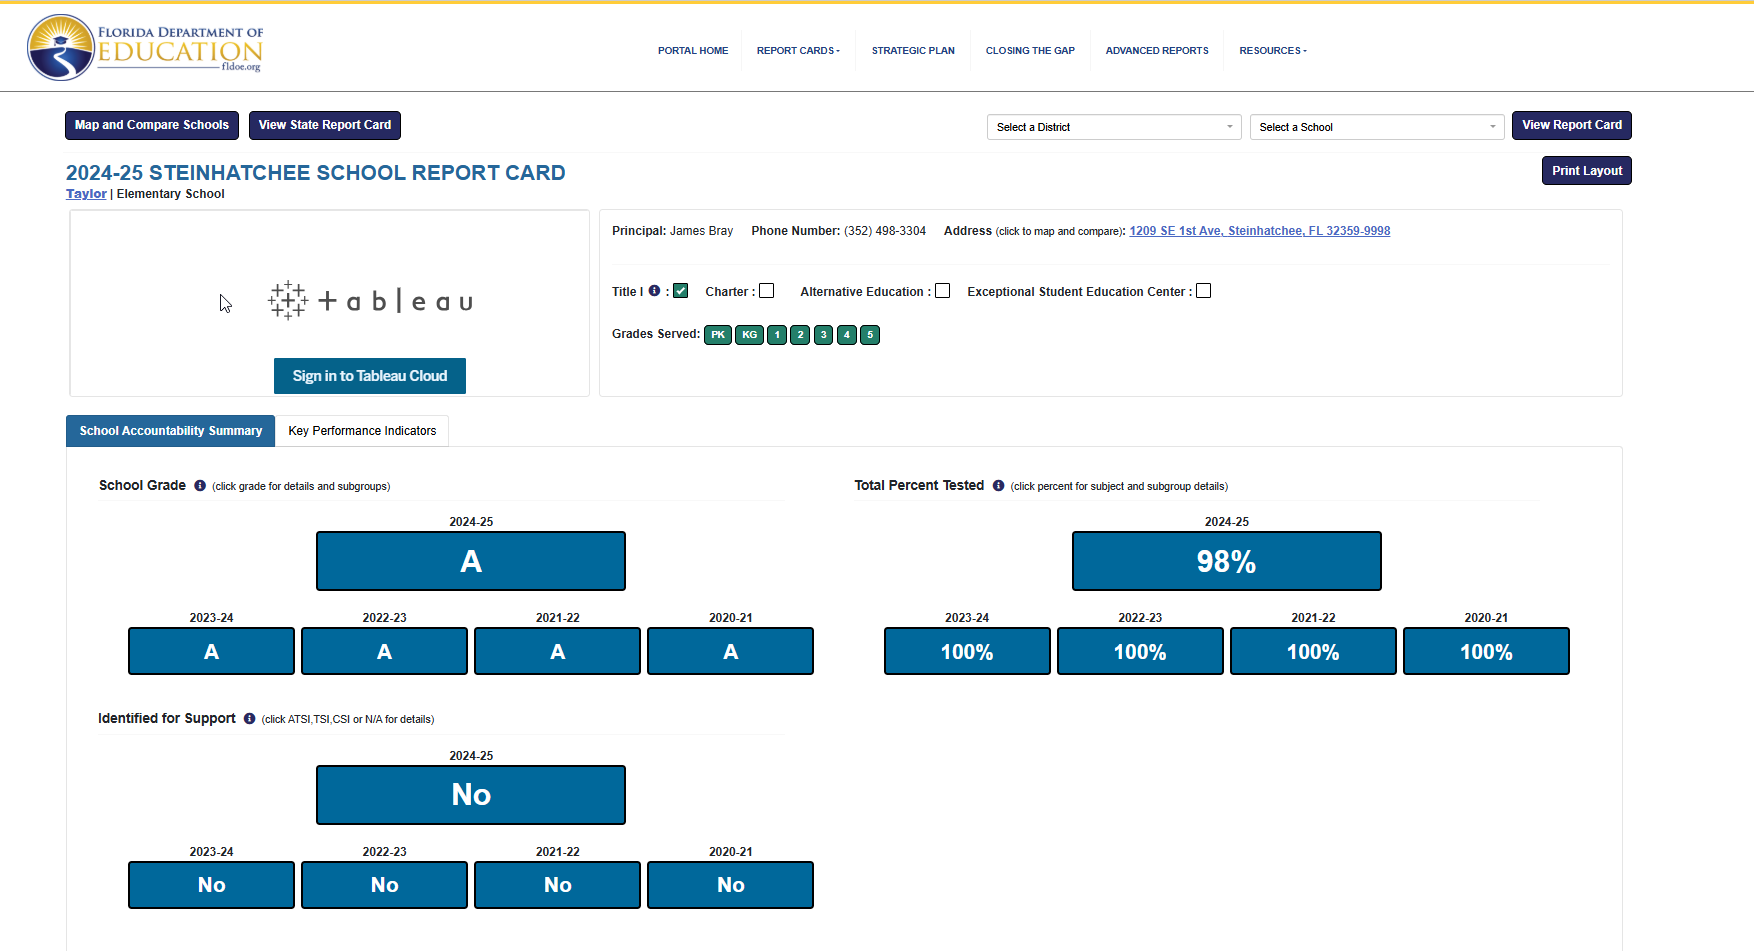This screenshot has width=1754, height=951.
Task: Uncheck the Title I checkbox
Action: click(681, 291)
